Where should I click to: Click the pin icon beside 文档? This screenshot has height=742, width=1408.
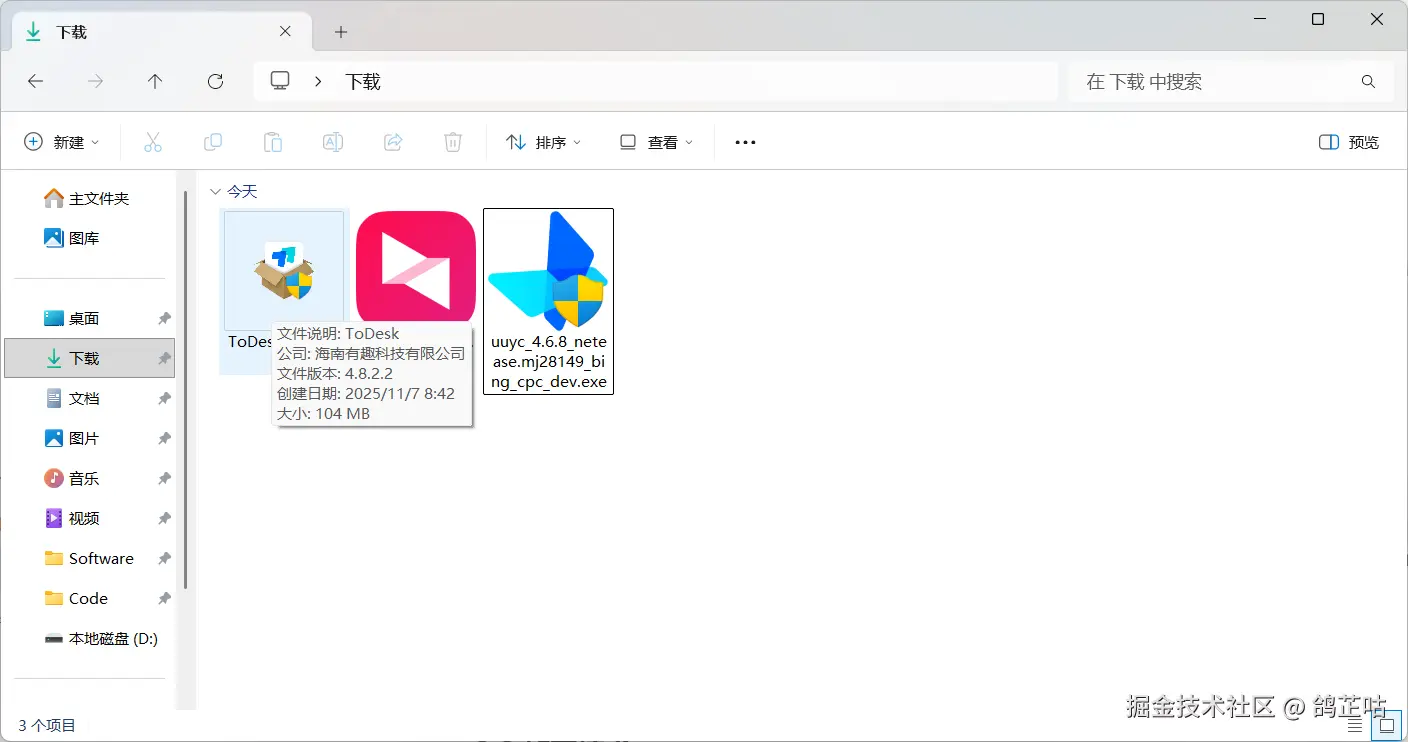click(x=164, y=399)
